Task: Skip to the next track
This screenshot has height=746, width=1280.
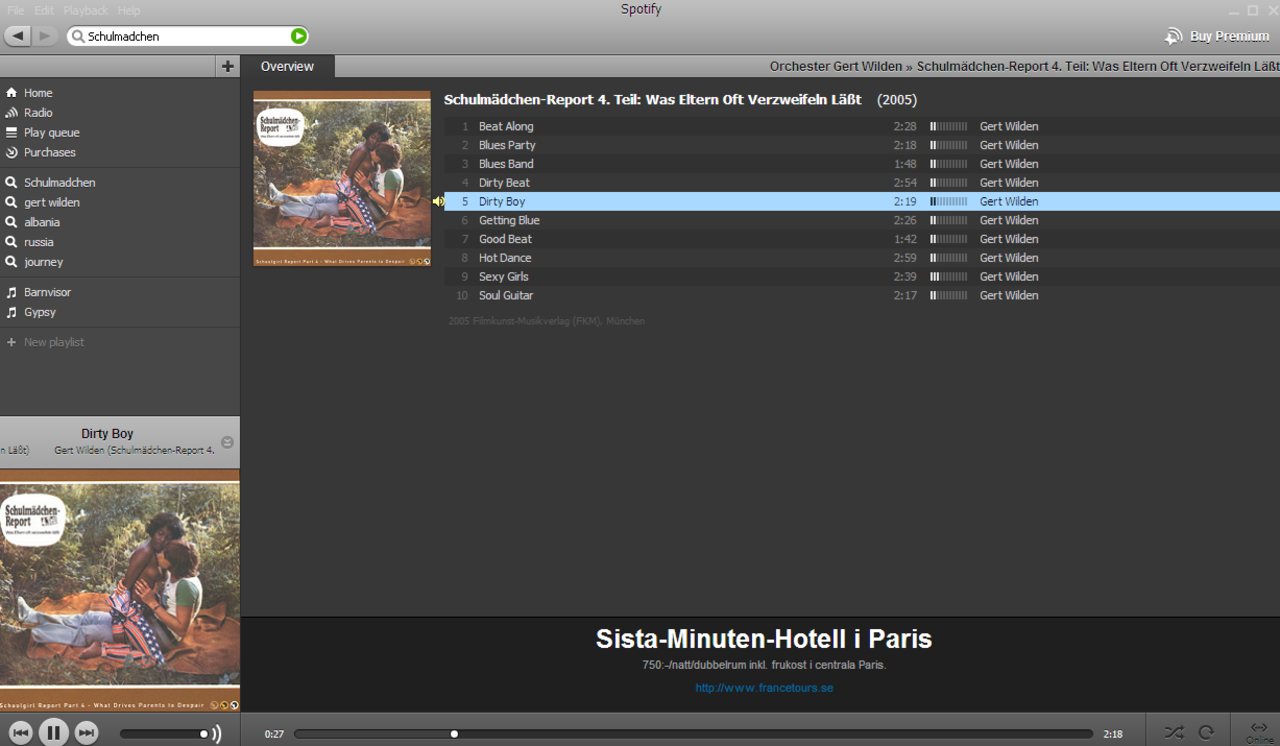Action: tap(87, 733)
